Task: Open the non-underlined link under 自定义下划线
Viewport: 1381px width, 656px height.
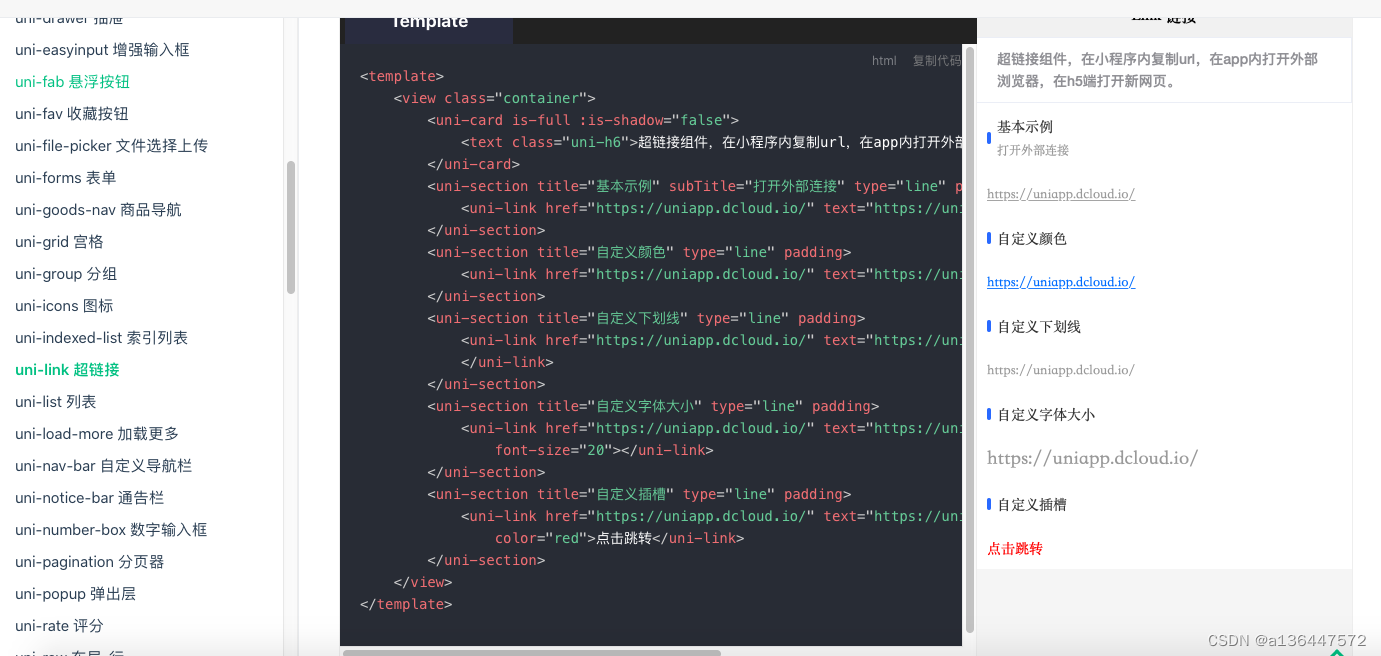Action: (x=1061, y=370)
